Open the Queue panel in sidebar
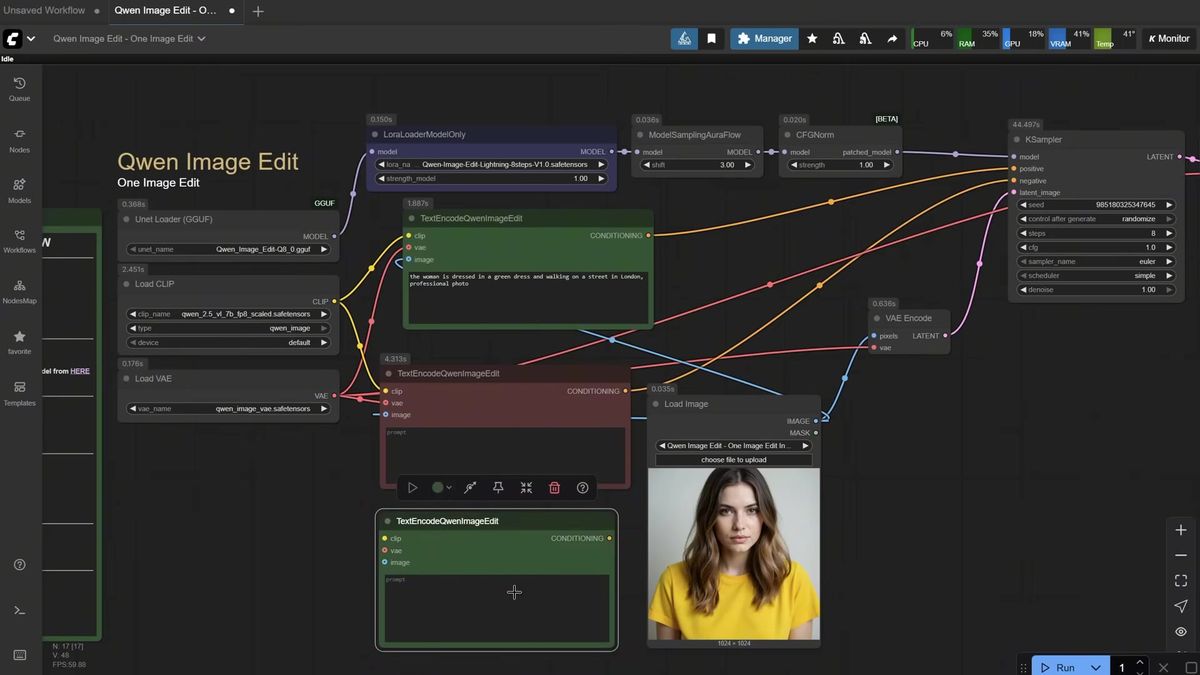The height and width of the screenshot is (675, 1200). click(x=20, y=88)
